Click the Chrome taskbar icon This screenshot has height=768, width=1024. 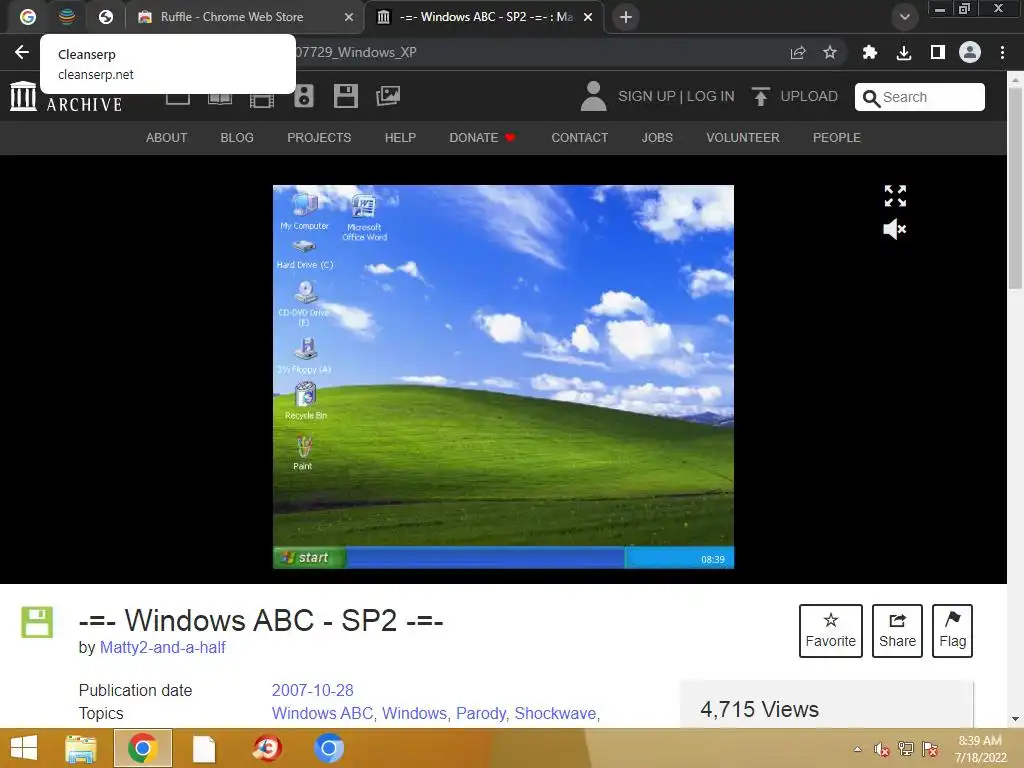(x=143, y=748)
